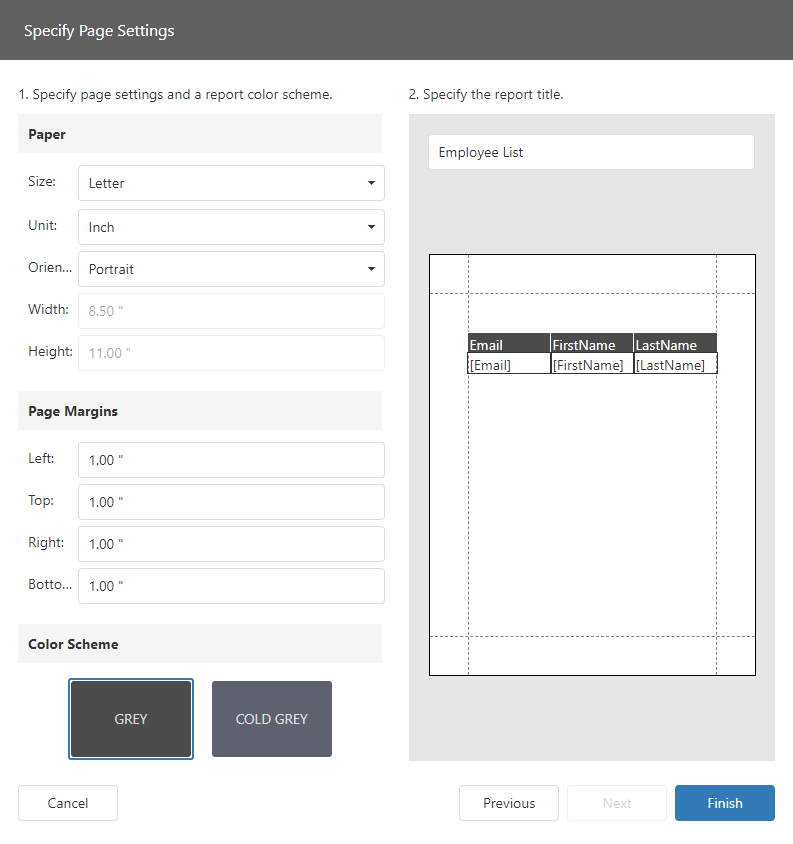
Task: Click the [Email] data cell in preview
Action: tap(509, 364)
